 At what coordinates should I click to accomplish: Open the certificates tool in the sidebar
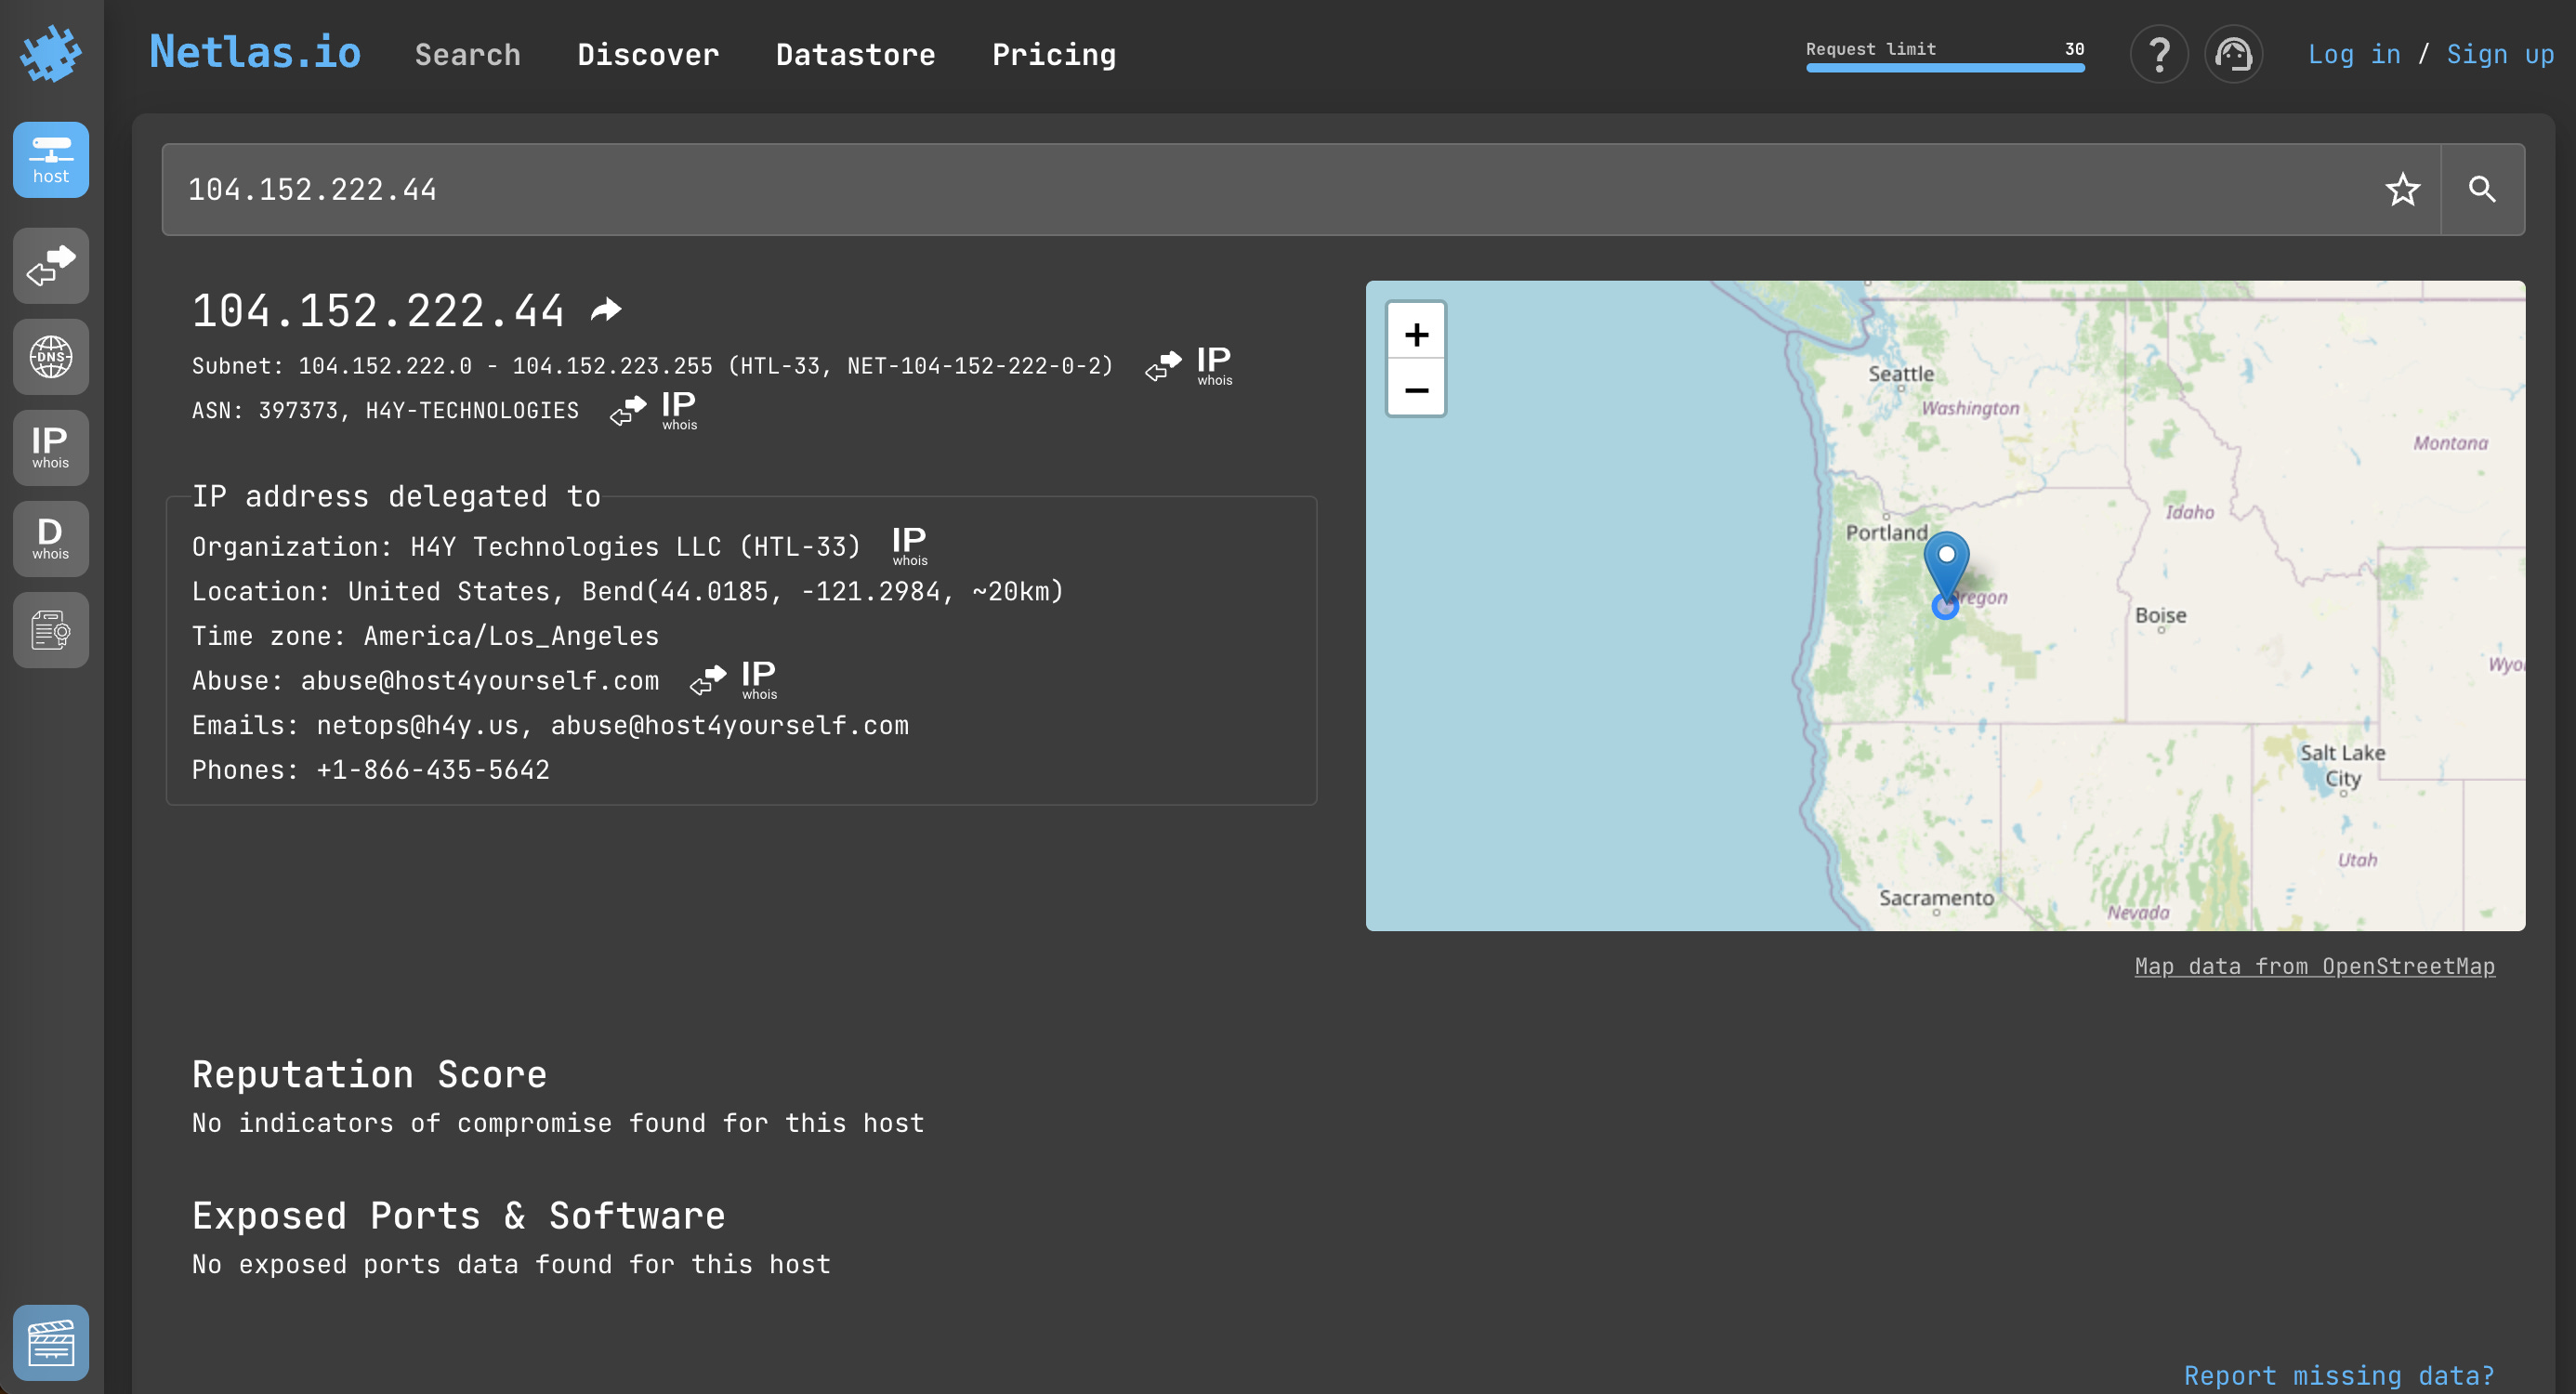click(50, 629)
